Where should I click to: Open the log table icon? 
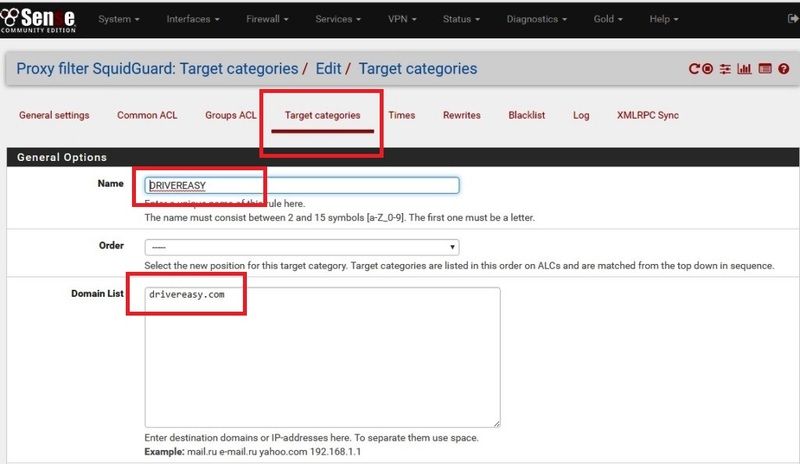[765, 68]
